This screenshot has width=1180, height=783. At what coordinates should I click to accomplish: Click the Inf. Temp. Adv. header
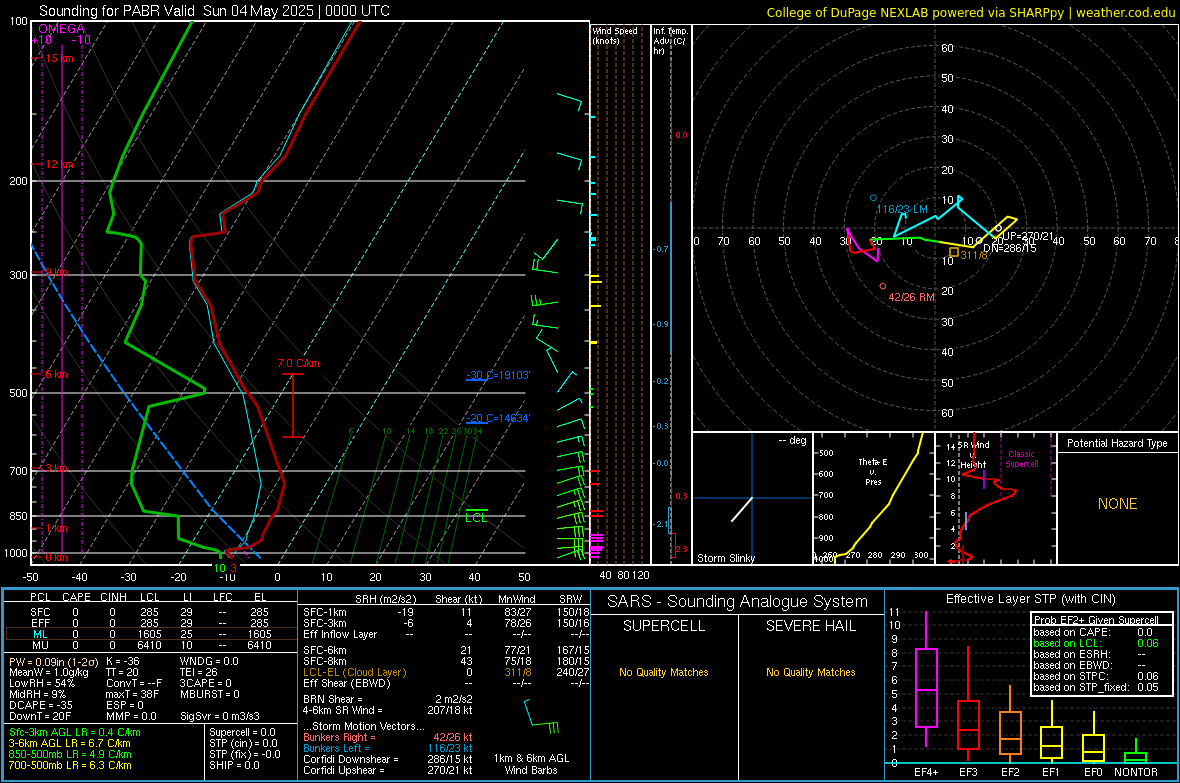[x=670, y=41]
